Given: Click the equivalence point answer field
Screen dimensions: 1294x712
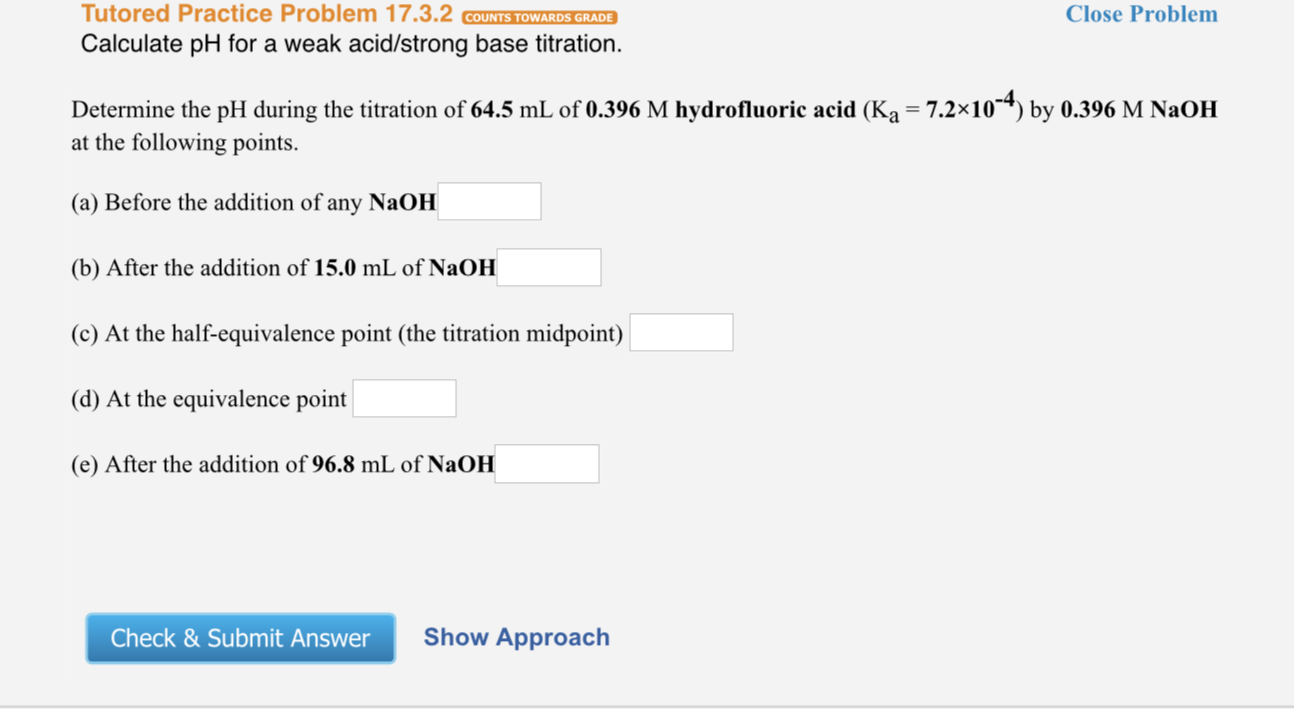Looking at the screenshot, I should click(x=404, y=397).
